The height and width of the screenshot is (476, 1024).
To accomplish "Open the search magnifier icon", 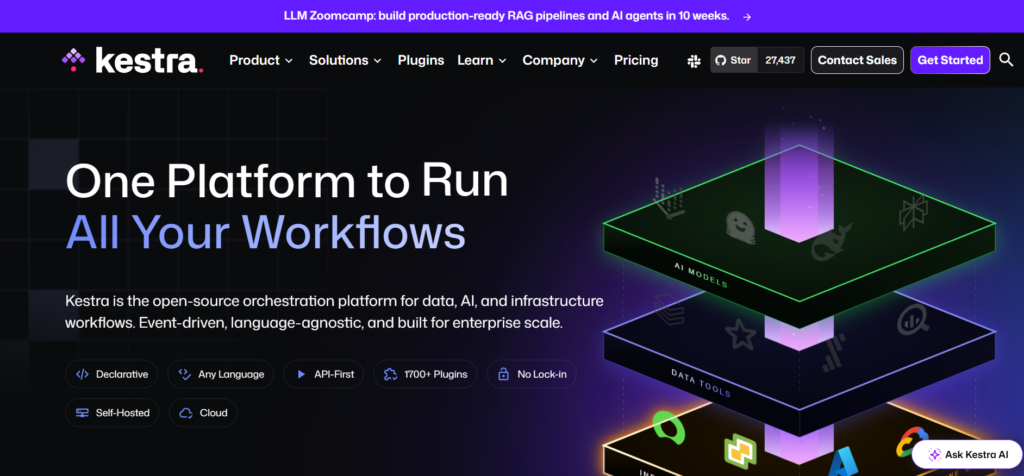I will (1006, 60).
